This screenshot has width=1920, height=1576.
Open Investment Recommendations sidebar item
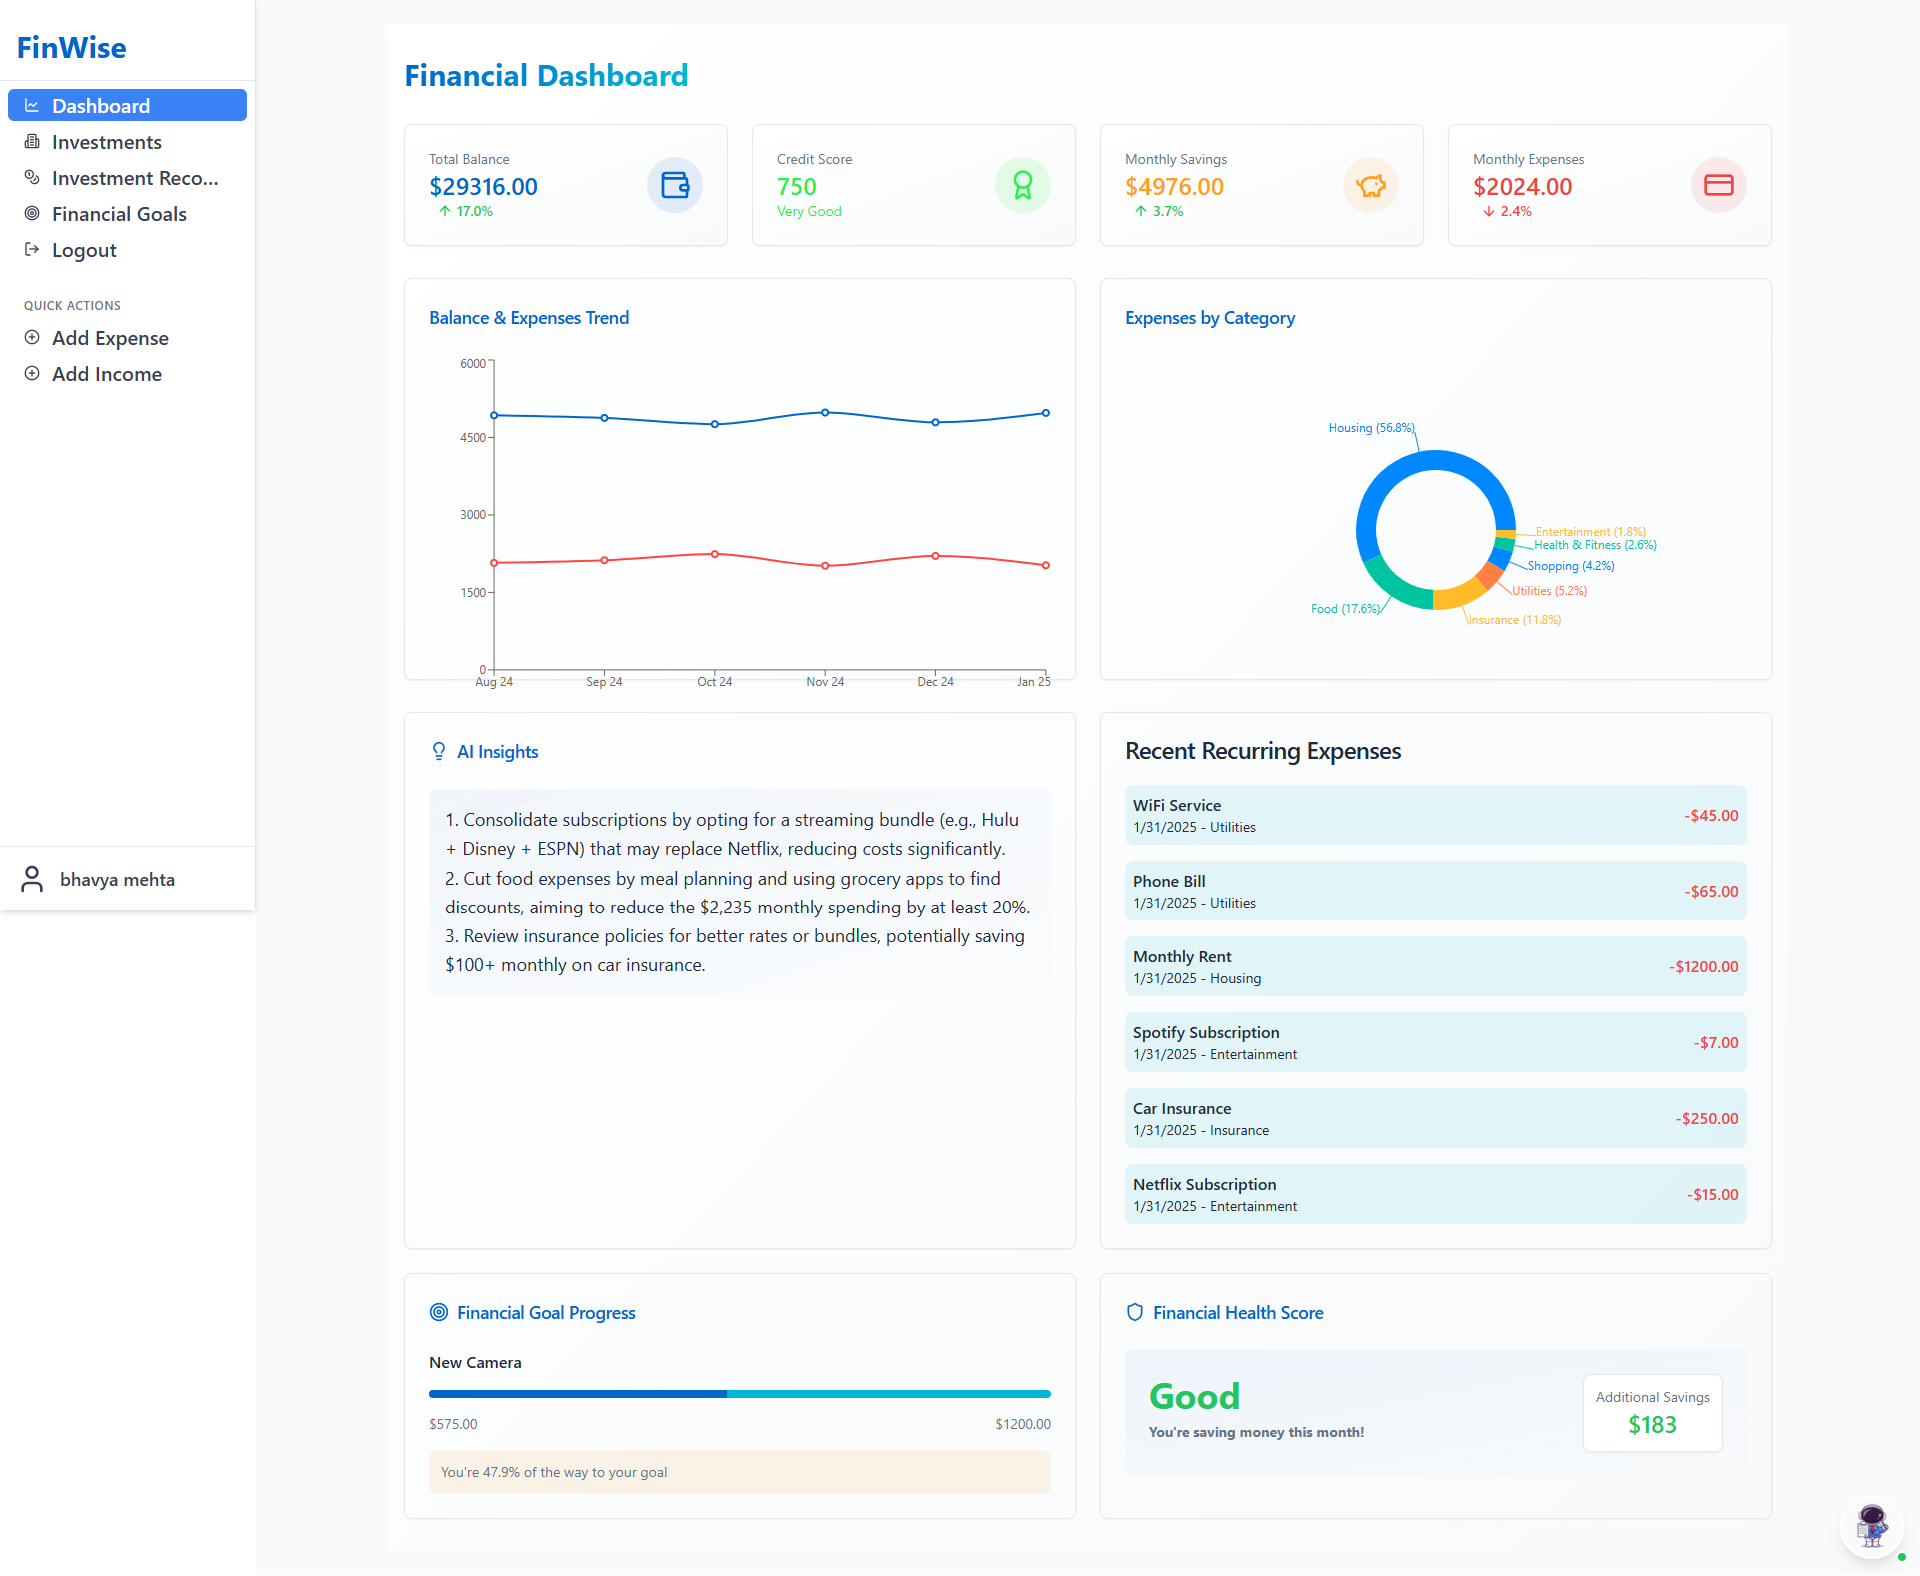[134, 178]
